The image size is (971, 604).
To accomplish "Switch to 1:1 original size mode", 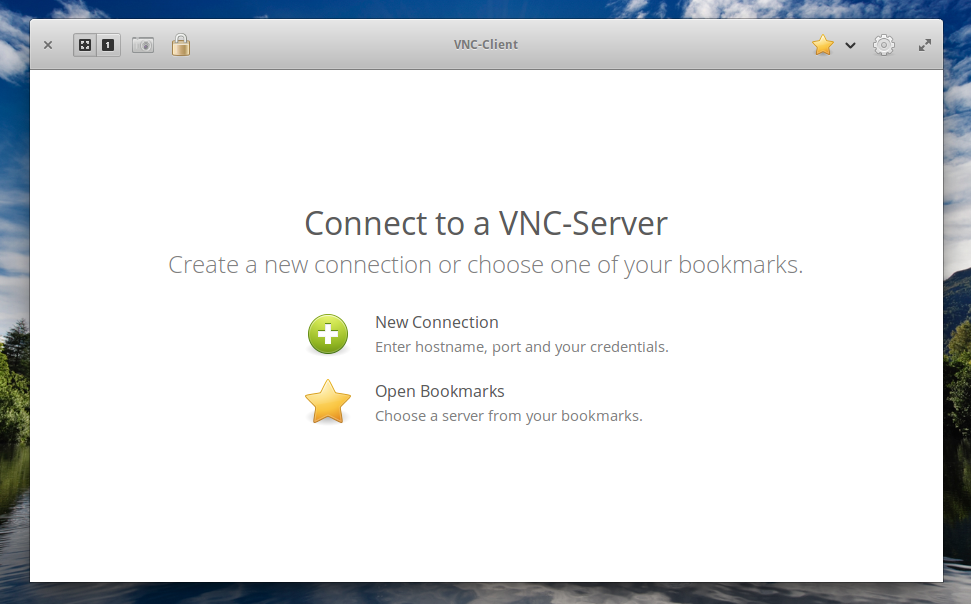I will (108, 45).
